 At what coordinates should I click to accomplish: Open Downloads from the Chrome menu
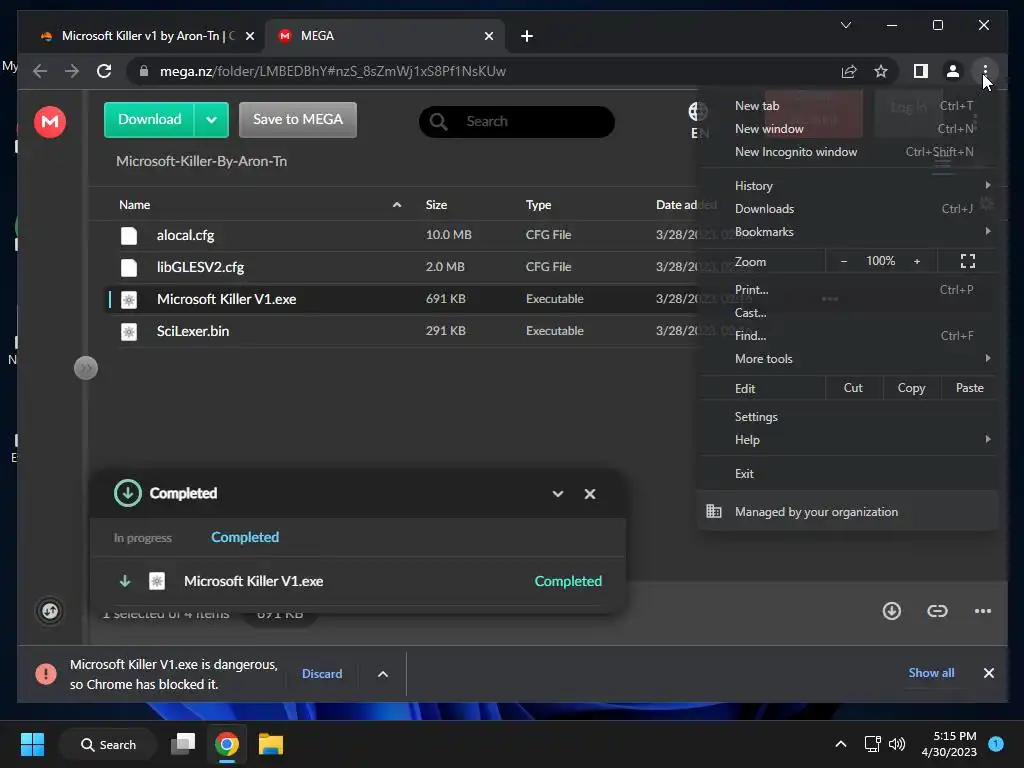coord(847,209)
